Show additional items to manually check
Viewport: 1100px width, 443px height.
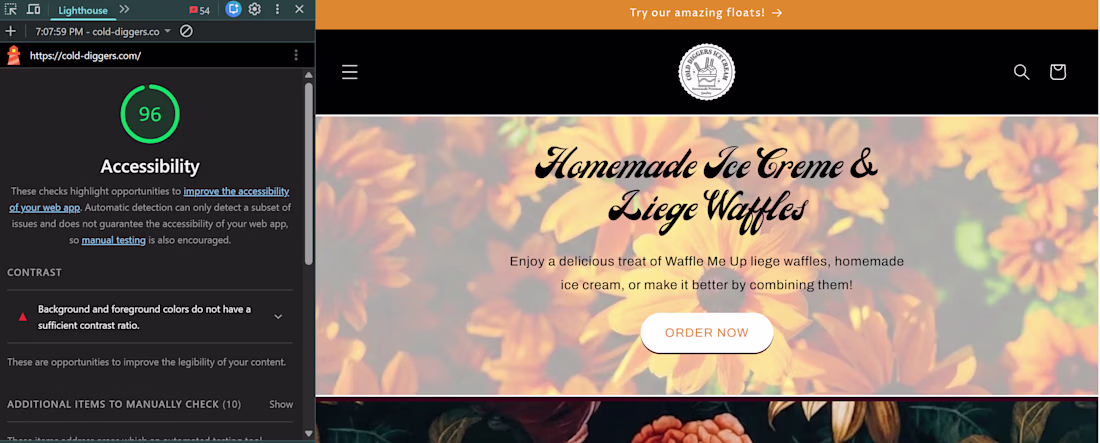pyautogui.click(x=281, y=404)
